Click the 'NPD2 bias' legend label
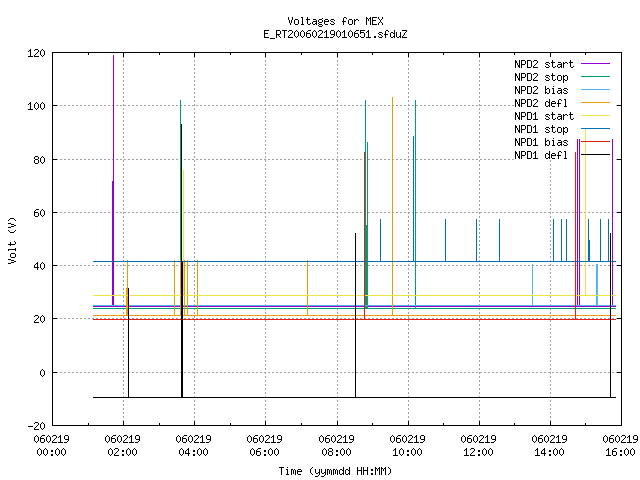The width and height of the screenshot is (640, 480). click(541, 90)
